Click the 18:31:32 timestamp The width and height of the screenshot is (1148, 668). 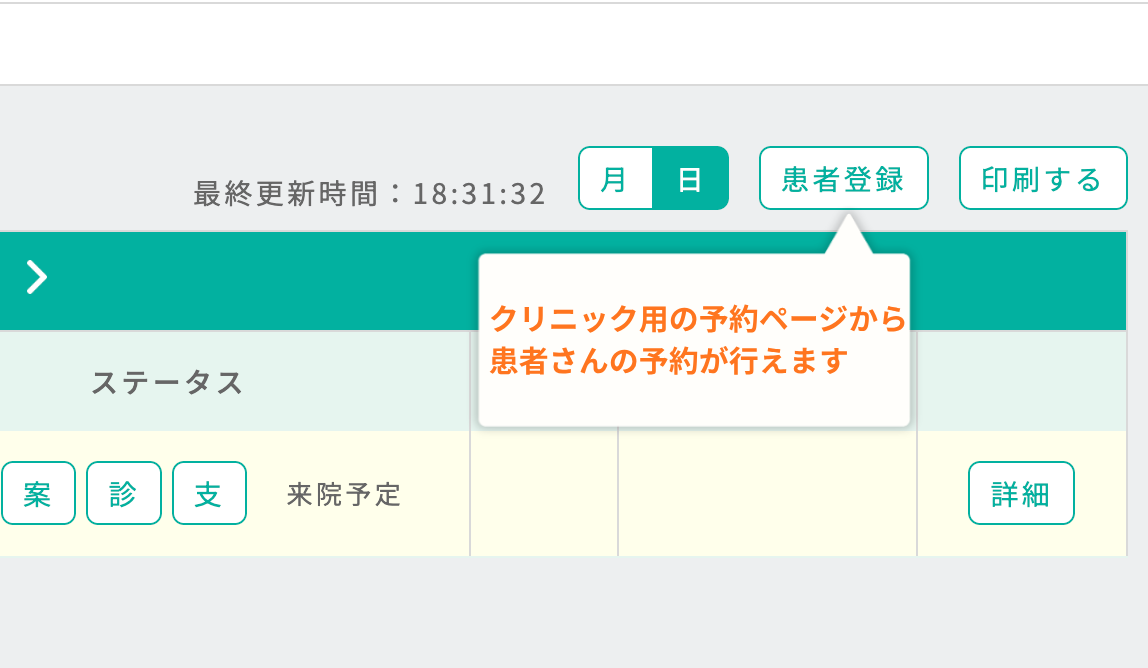[x=480, y=194]
